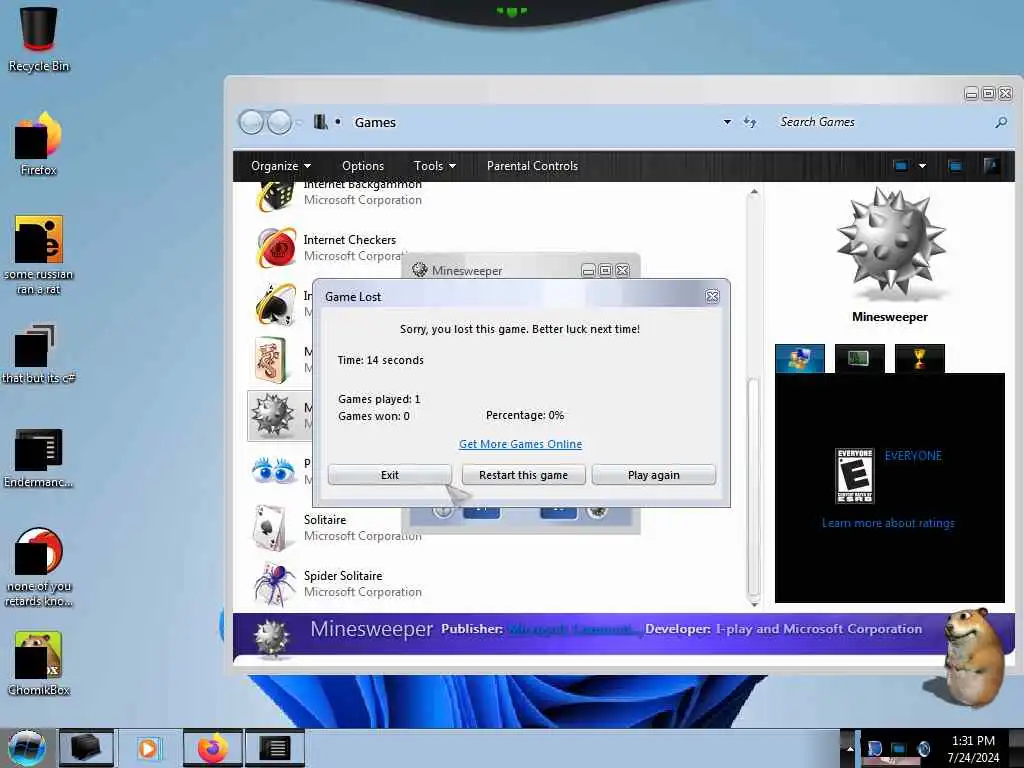This screenshot has width=1024, height=768.
Task: Open the Recycle Bin desktop icon
Action: coord(38,39)
